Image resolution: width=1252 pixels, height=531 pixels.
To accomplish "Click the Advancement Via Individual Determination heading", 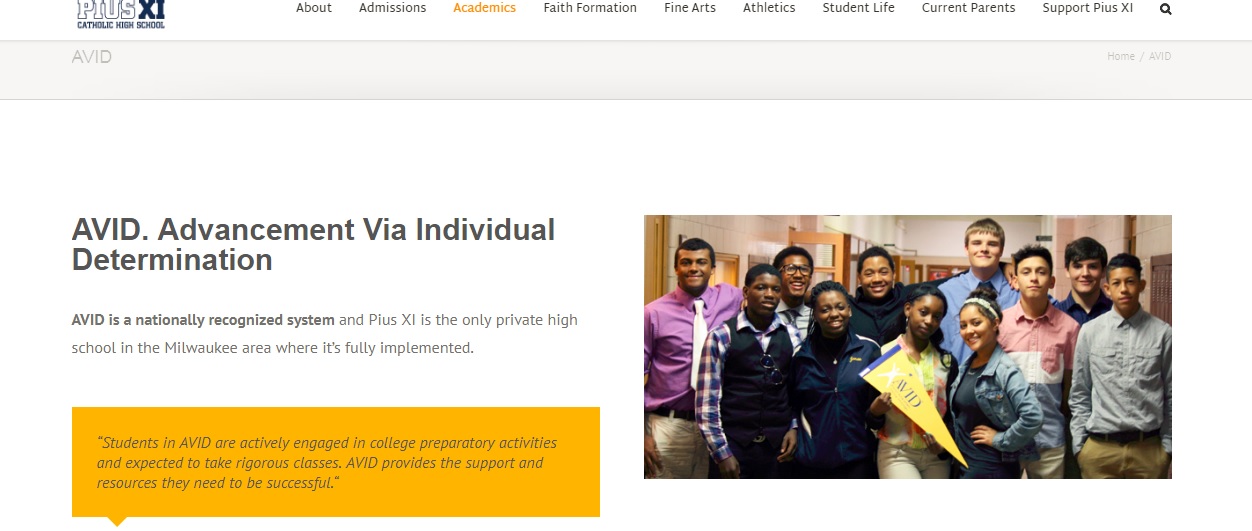I will coord(313,245).
